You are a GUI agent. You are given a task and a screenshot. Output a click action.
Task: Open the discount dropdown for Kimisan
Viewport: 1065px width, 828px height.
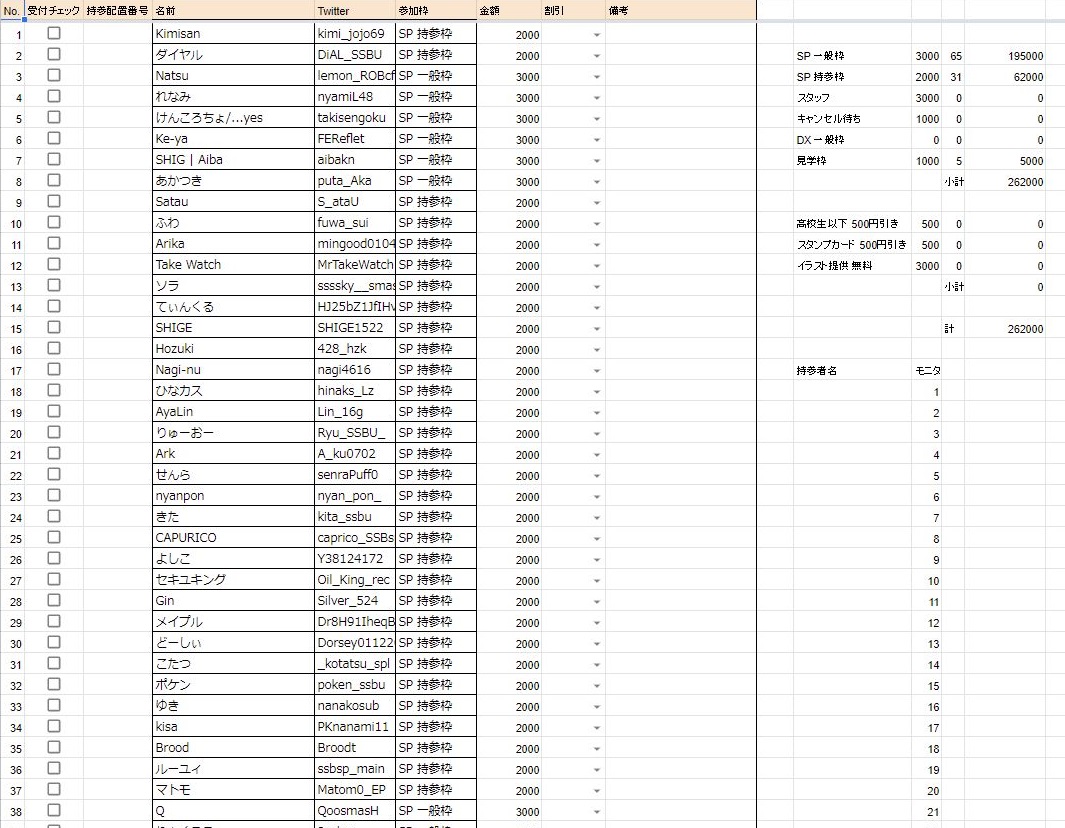(x=596, y=35)
